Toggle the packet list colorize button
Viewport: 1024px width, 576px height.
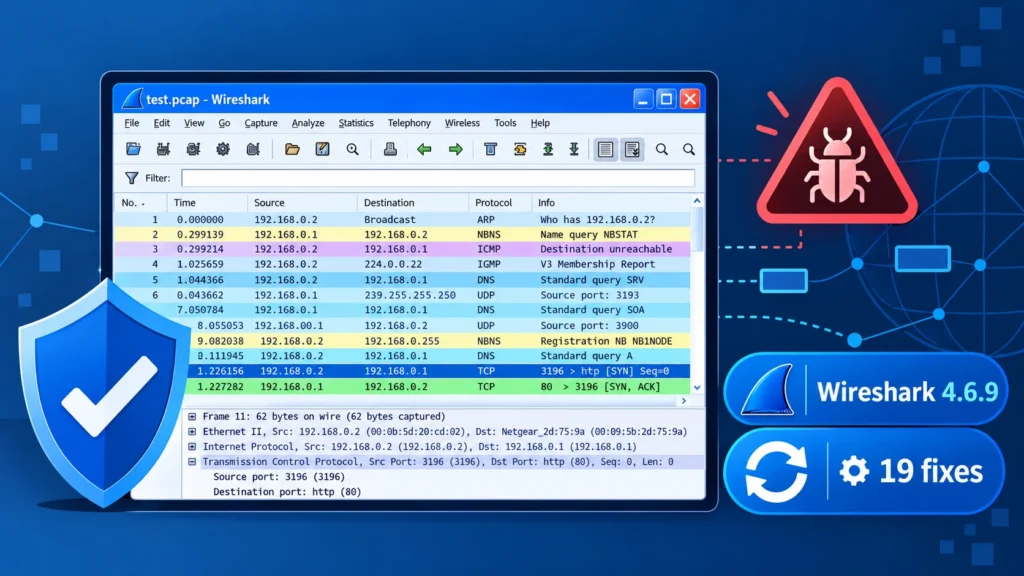coord(605,149)
